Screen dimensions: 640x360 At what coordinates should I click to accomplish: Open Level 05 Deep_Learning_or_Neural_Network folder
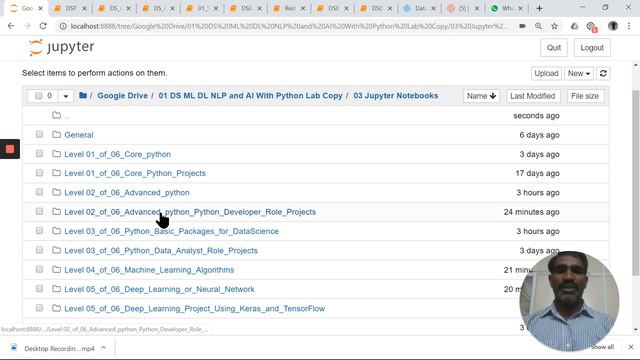tap(159, 289)
